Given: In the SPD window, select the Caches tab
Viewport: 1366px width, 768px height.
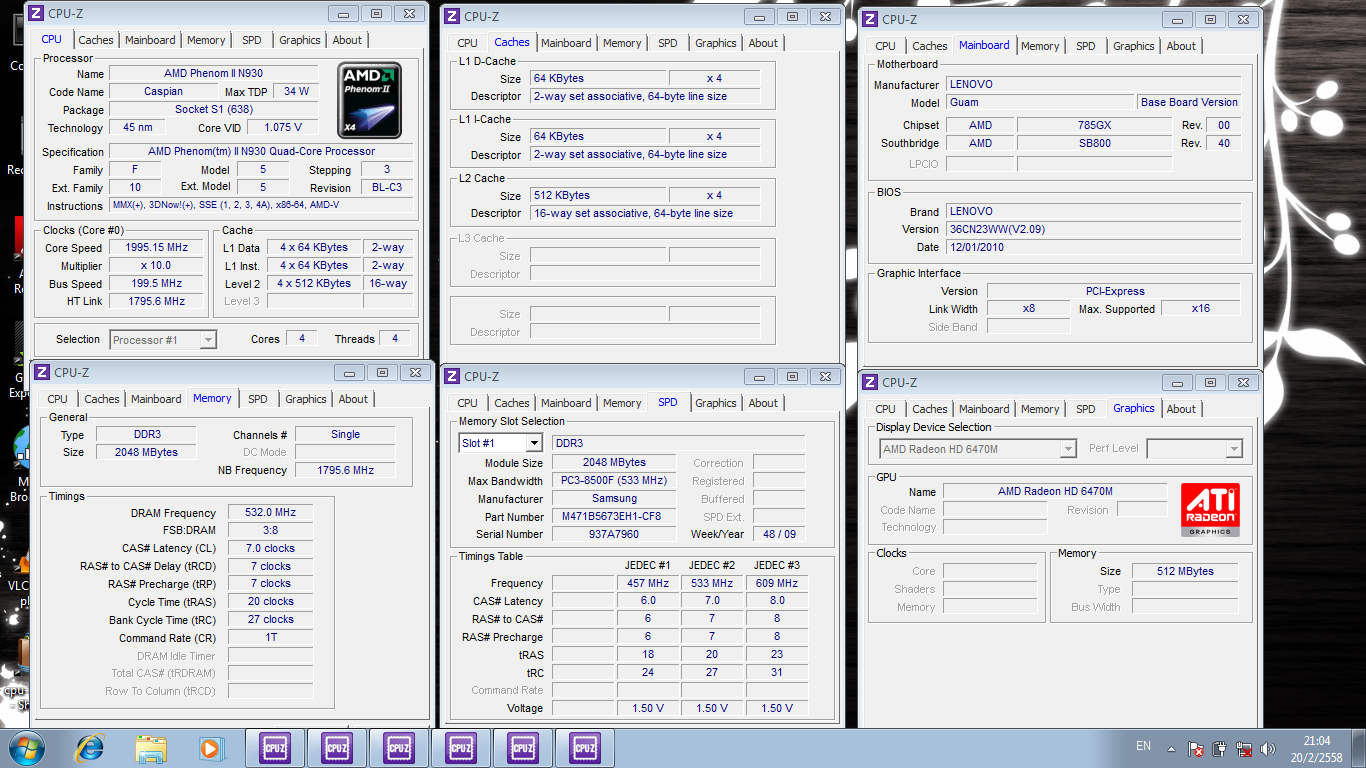Looking at the screenshot, I should 512,403.
